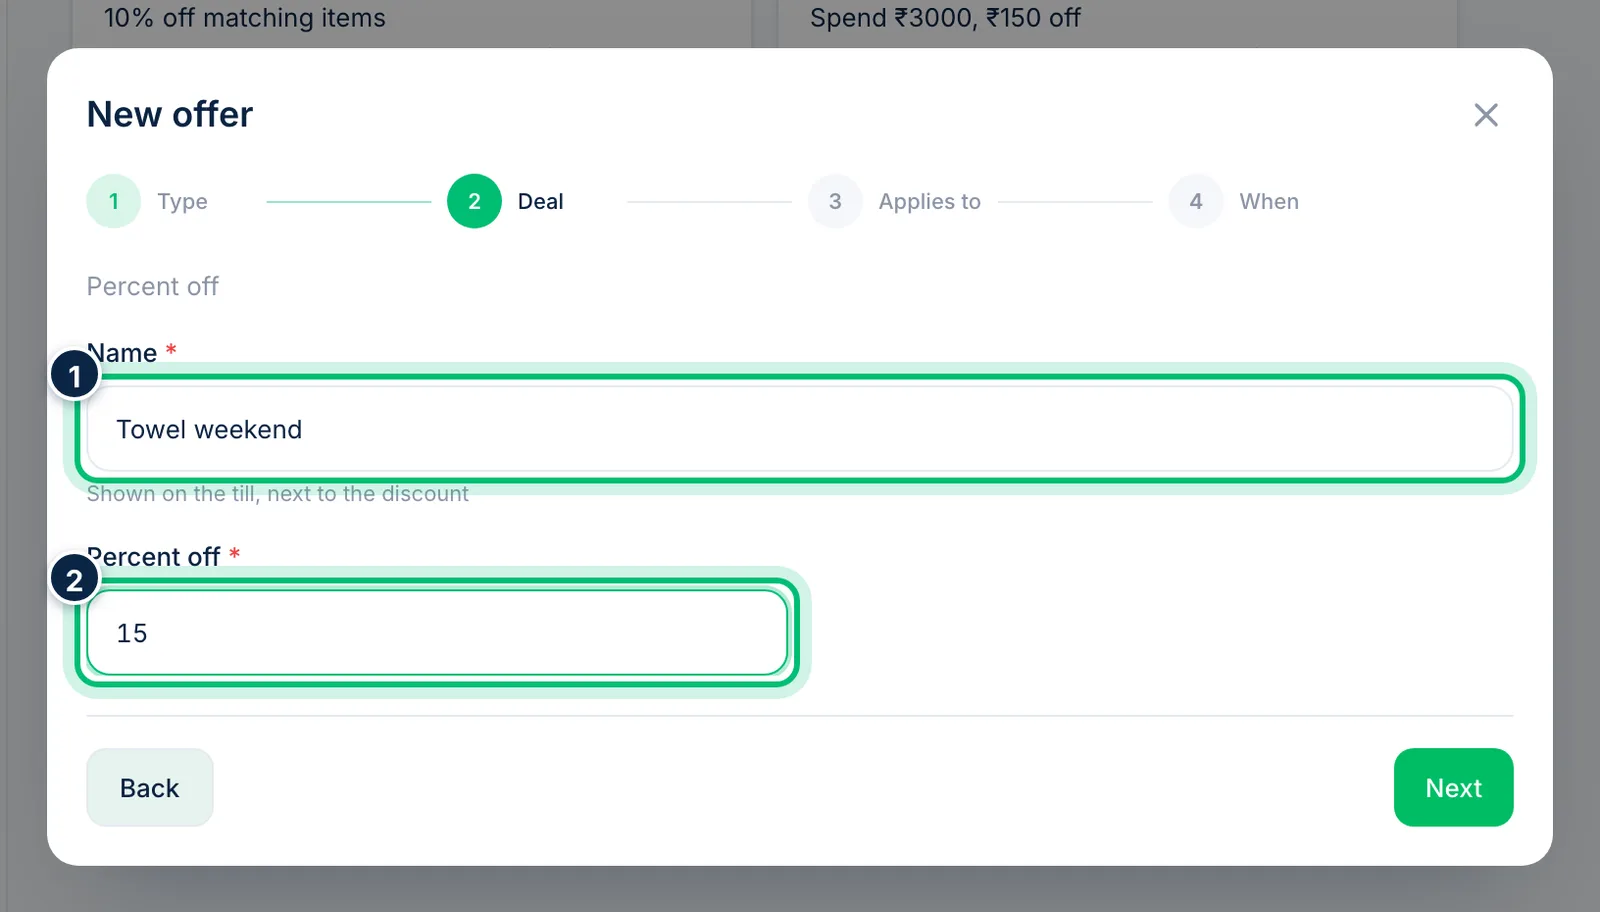Viewport: 1600px width, 912px height.
Task: Click the Name field containing Towel weekend
Action: tap(800, 429)
